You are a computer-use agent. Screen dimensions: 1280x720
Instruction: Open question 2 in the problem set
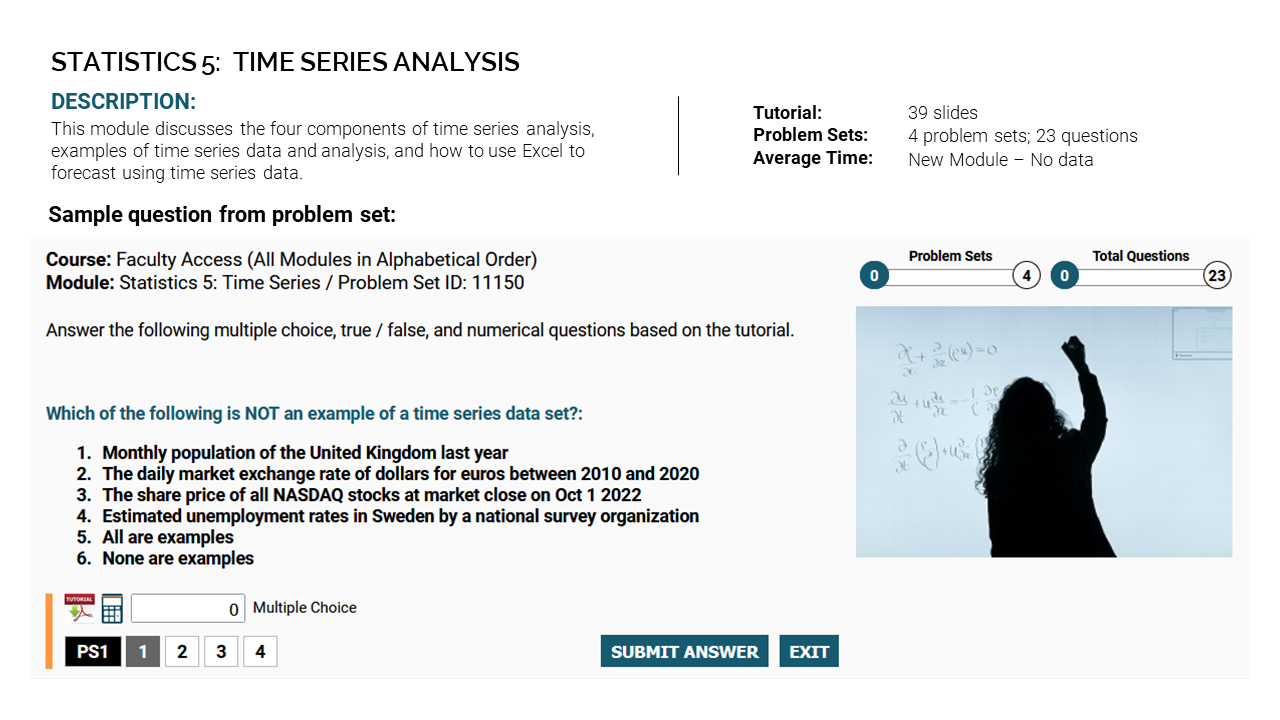pyautogui.click(x=182, y=651)
